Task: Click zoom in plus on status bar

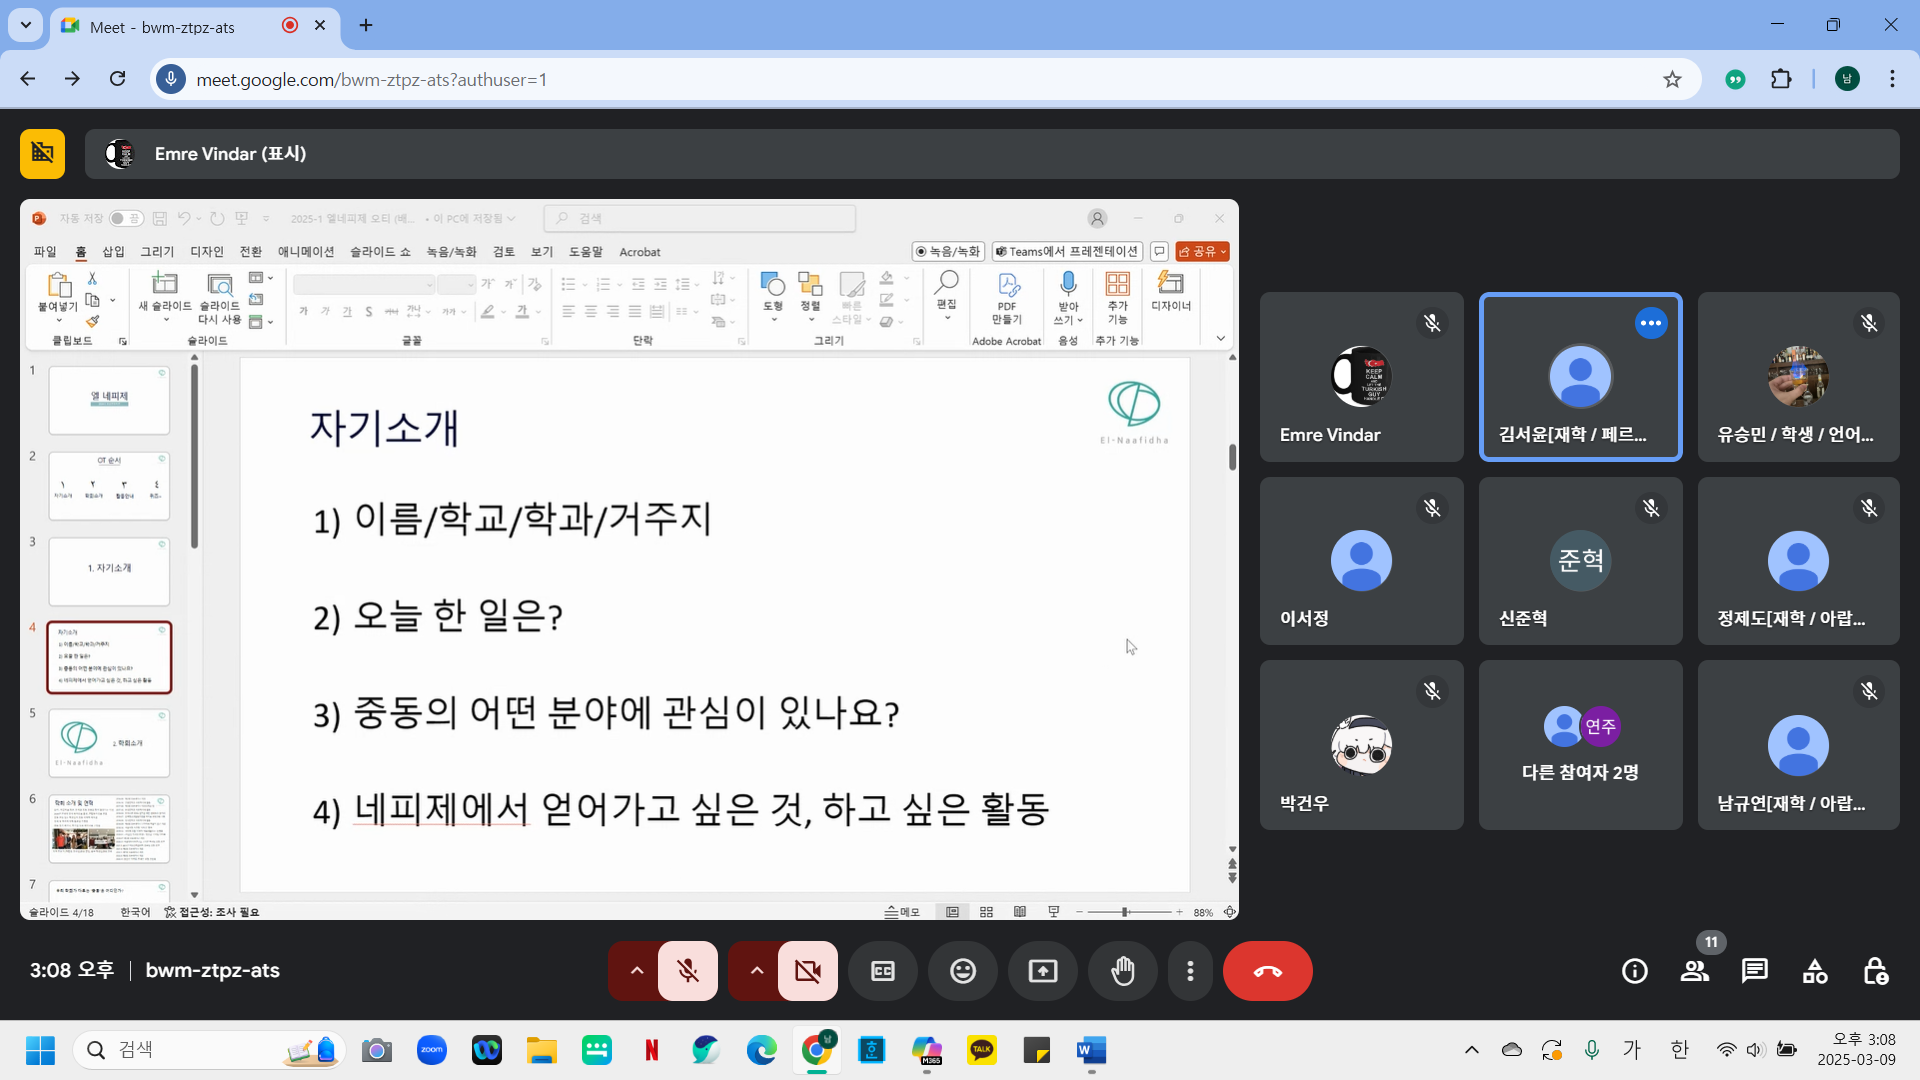Action: coord(1180,912)
